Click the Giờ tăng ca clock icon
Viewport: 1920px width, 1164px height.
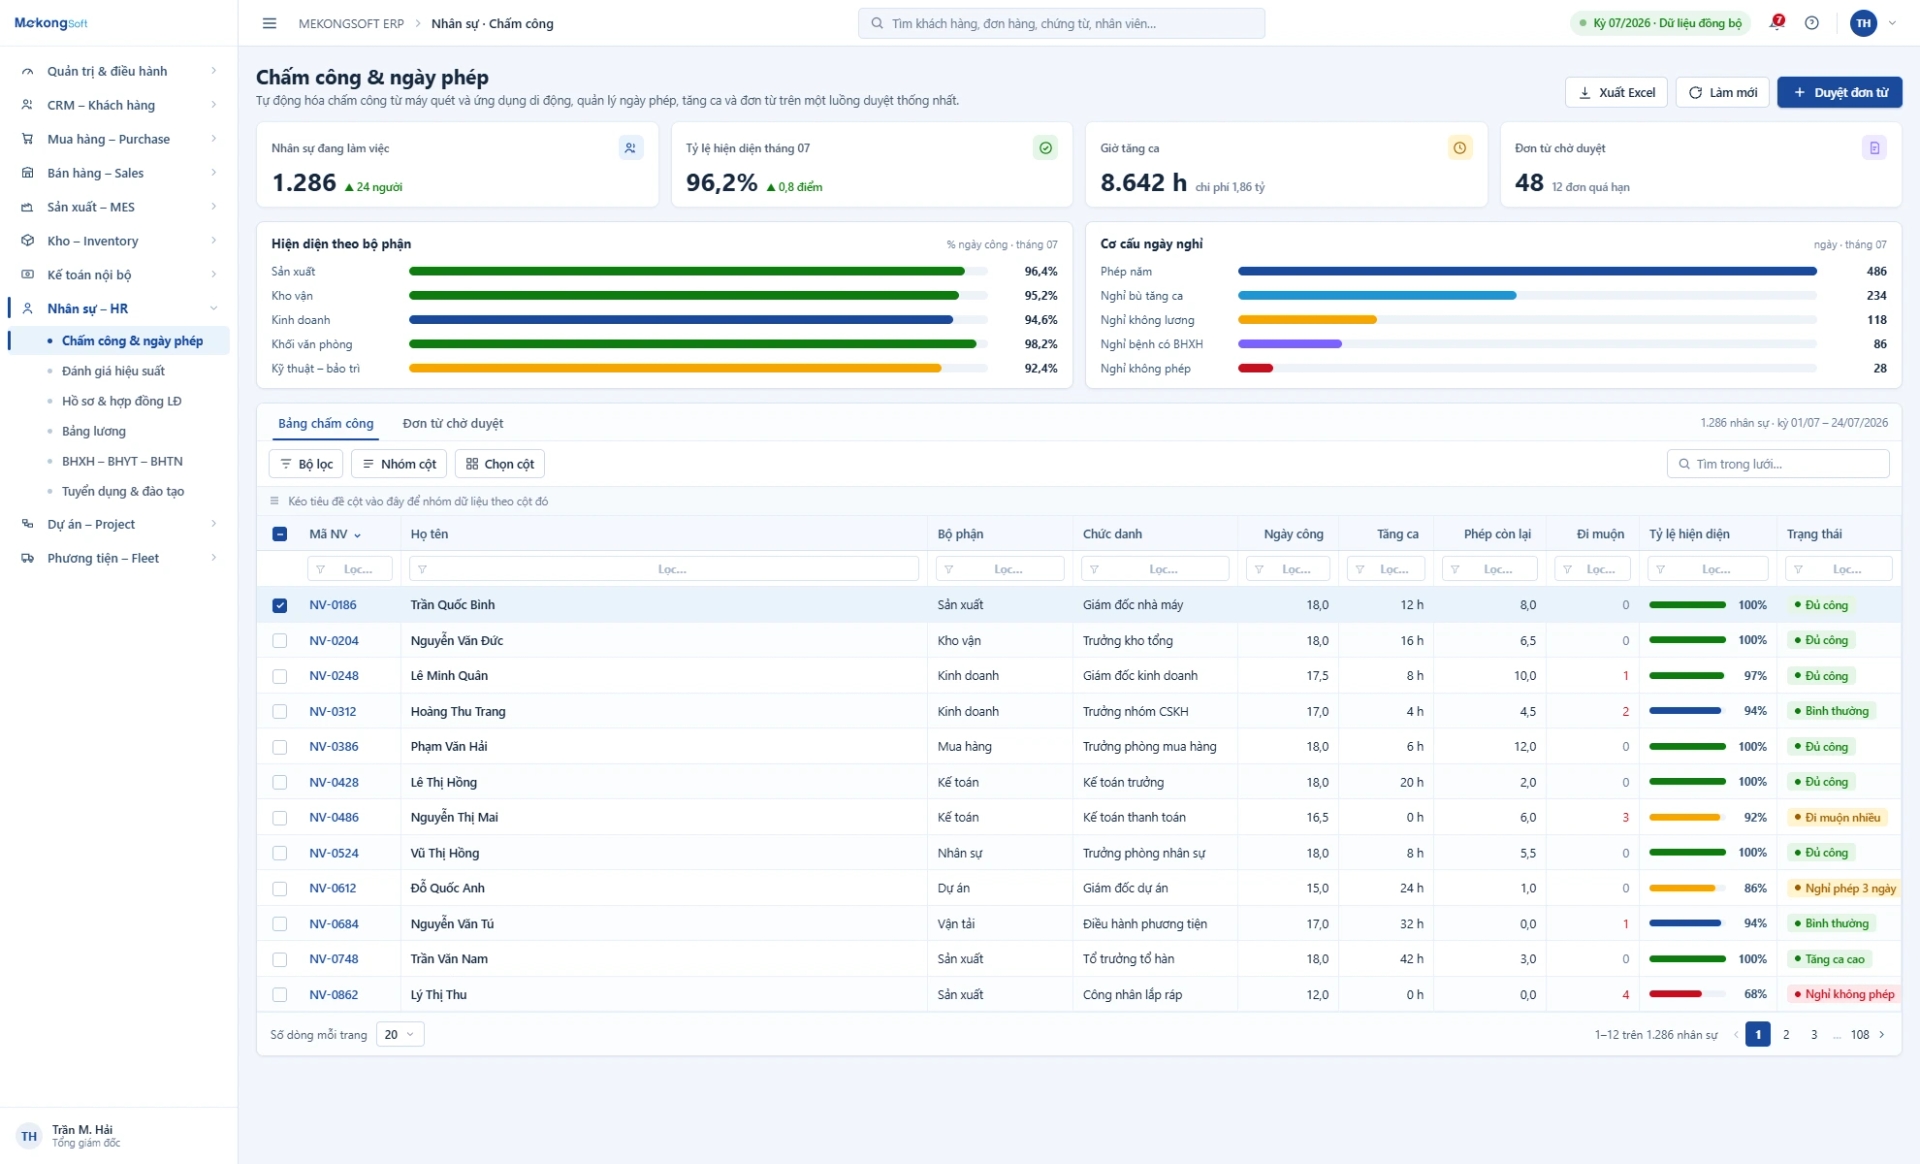[1460, 148]
